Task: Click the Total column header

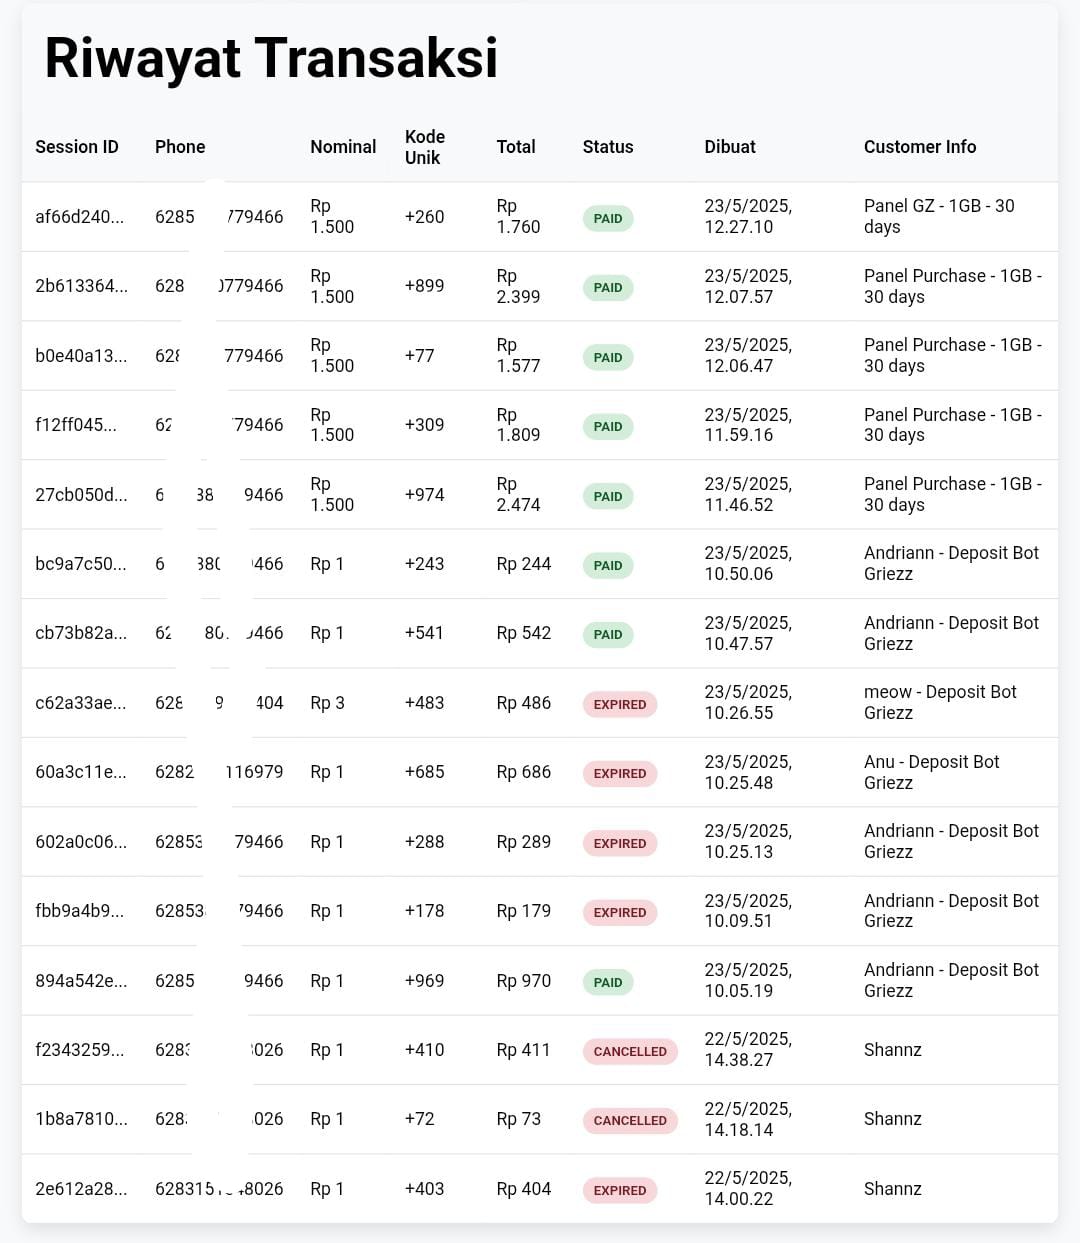Action: (516, 147)
